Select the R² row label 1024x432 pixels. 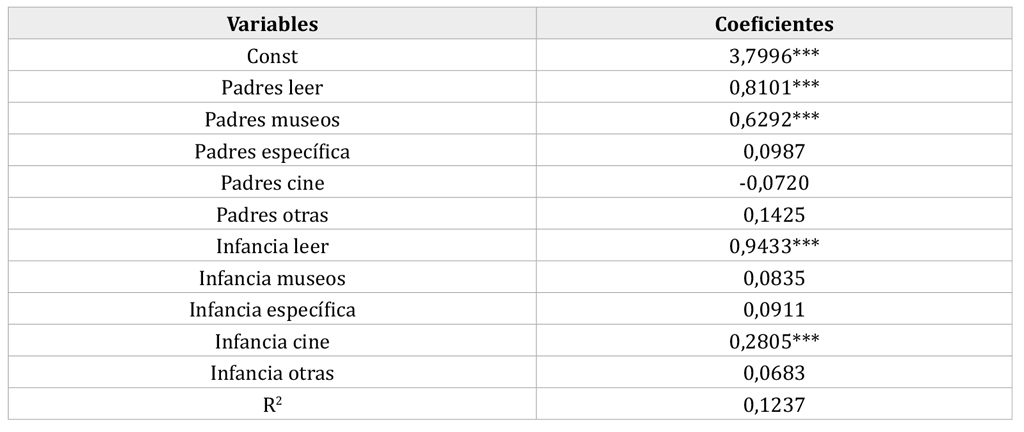click(272, 405)
